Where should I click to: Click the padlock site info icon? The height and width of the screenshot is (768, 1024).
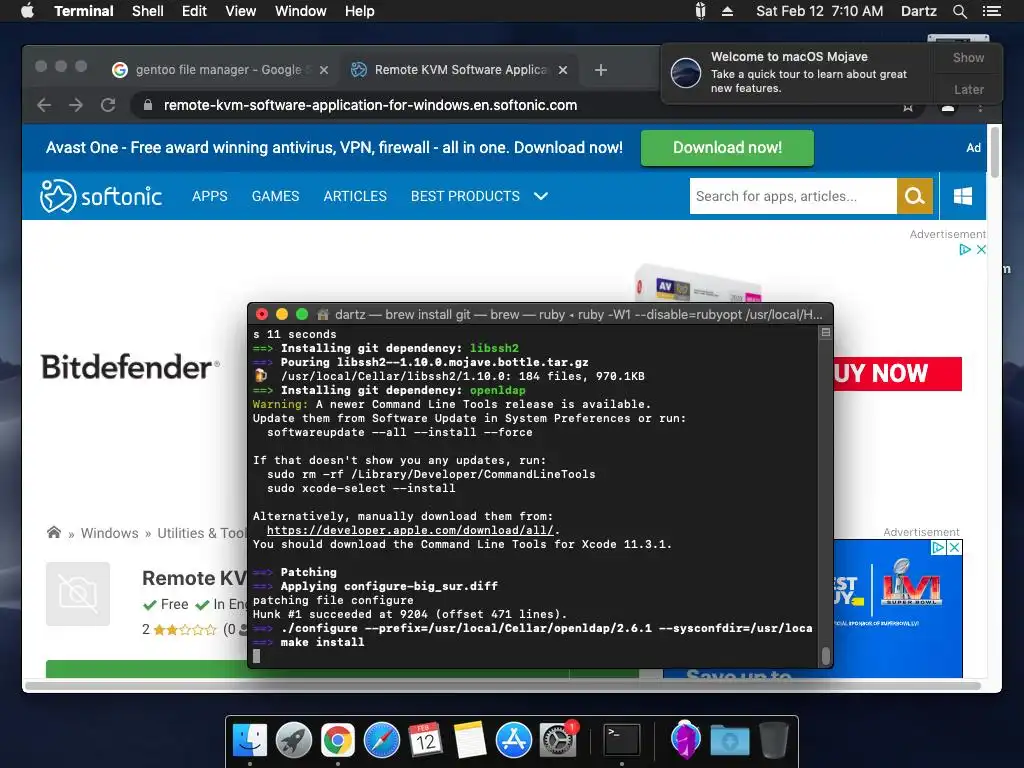pos(148,105)
